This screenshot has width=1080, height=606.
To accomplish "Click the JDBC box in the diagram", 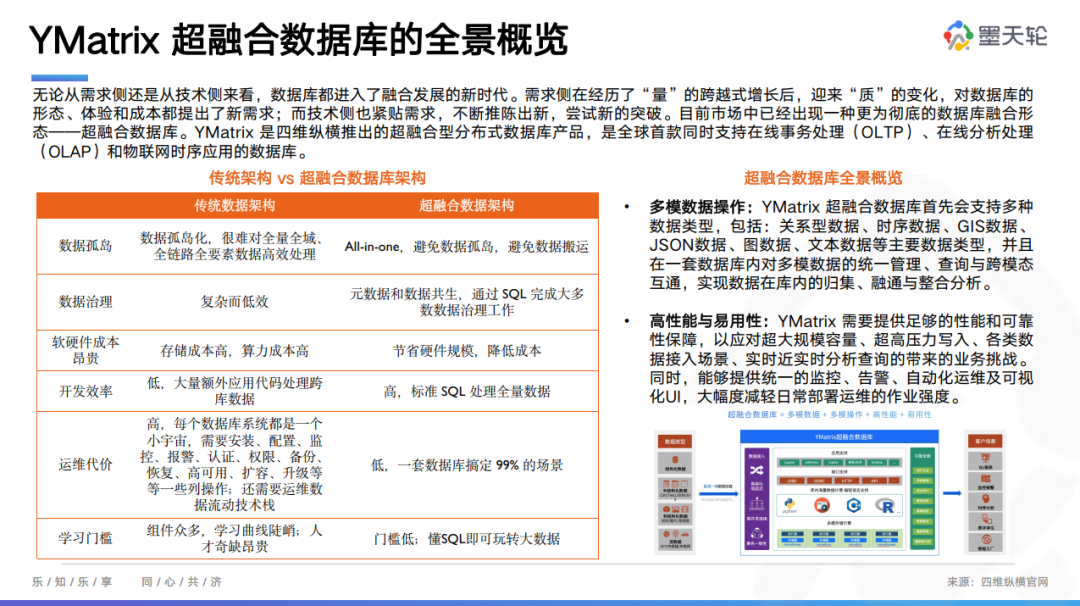I will point(791,481).
